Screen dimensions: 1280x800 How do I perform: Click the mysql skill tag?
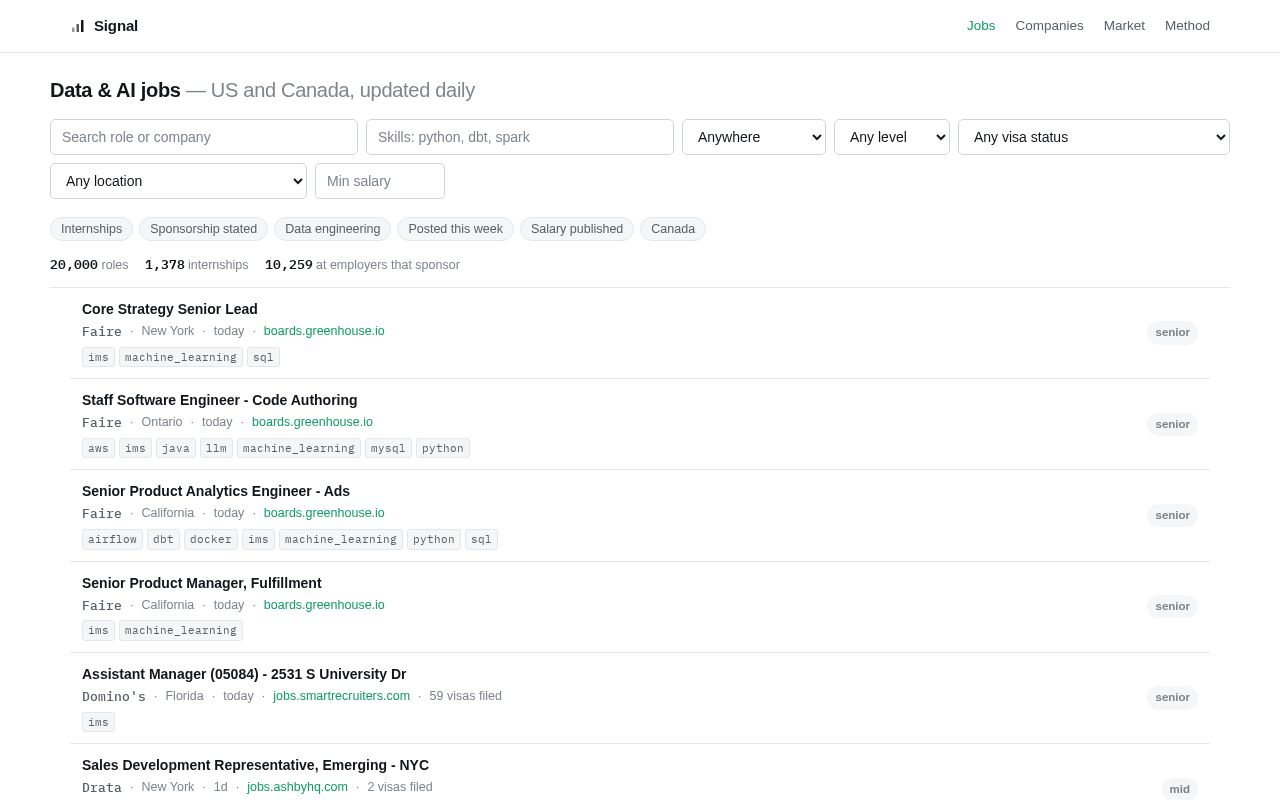388,448
